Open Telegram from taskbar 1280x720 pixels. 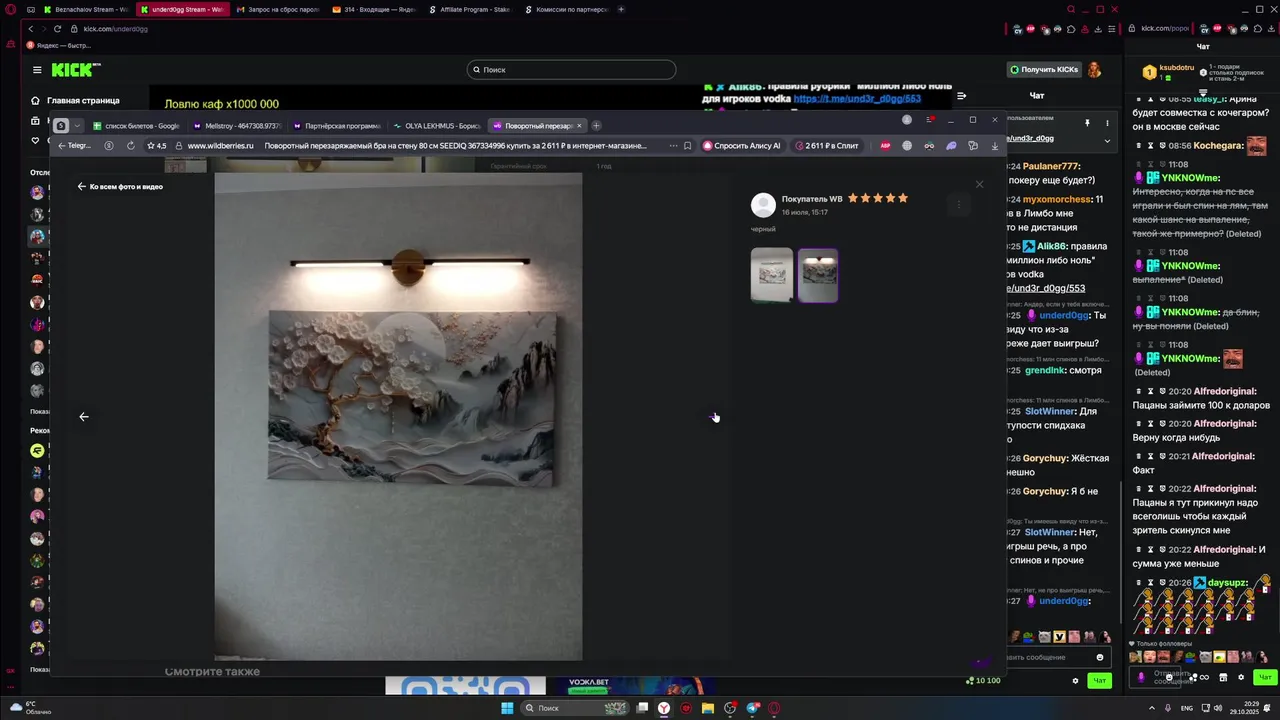click(x=752, y=708)
